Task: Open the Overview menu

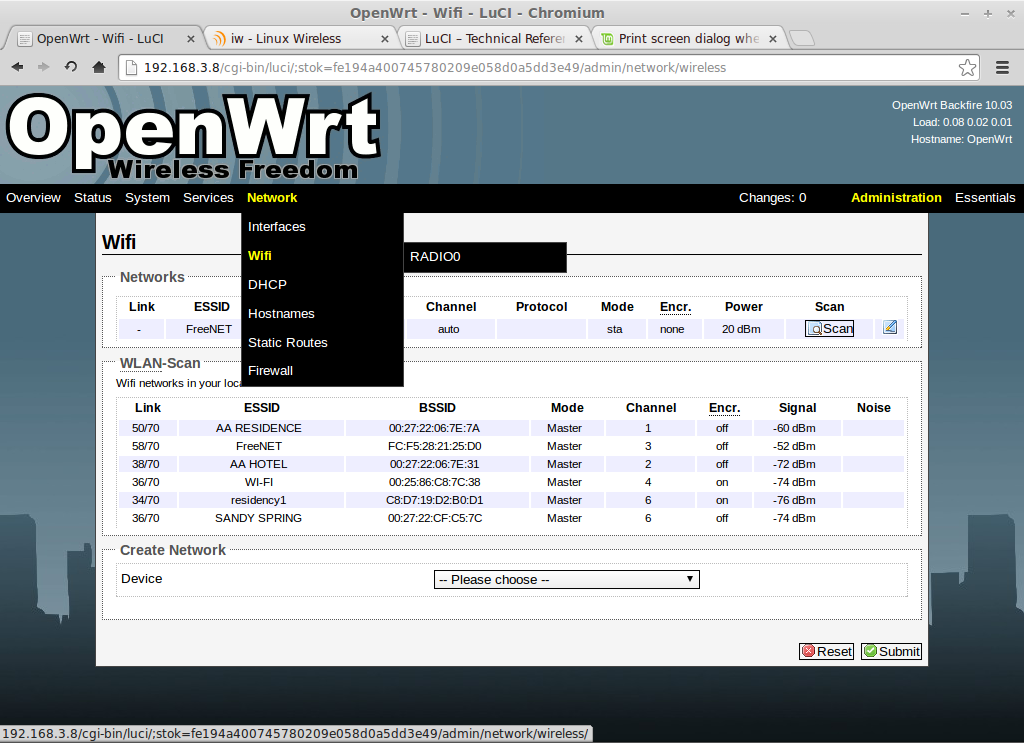Action: click(33, 198)
